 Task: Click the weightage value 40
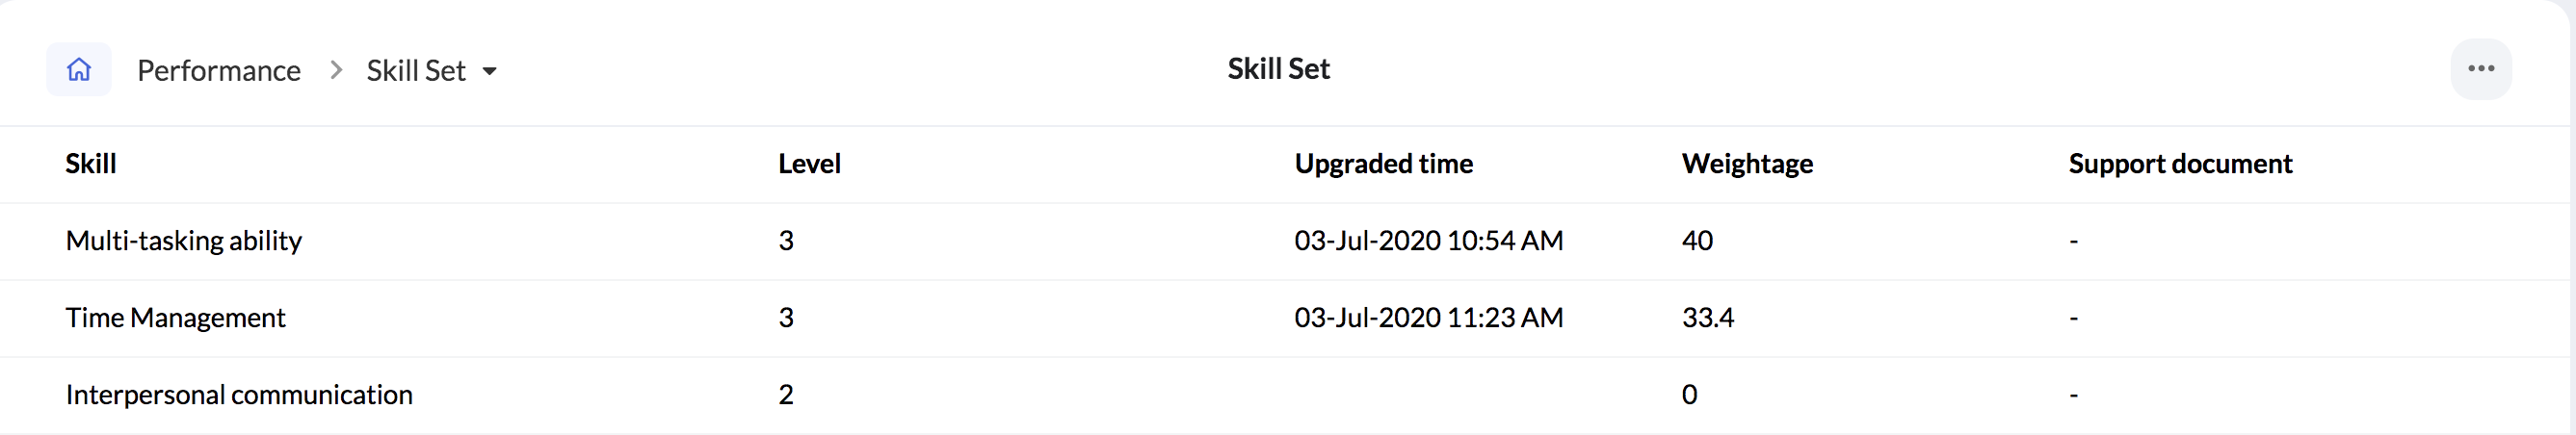[x=1697, y=241]
